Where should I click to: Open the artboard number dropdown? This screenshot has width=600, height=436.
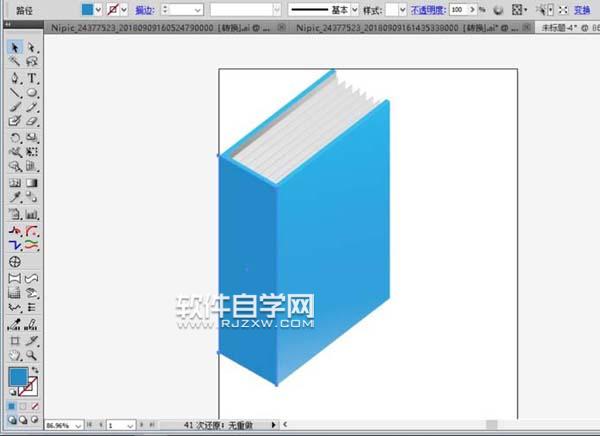130,425
